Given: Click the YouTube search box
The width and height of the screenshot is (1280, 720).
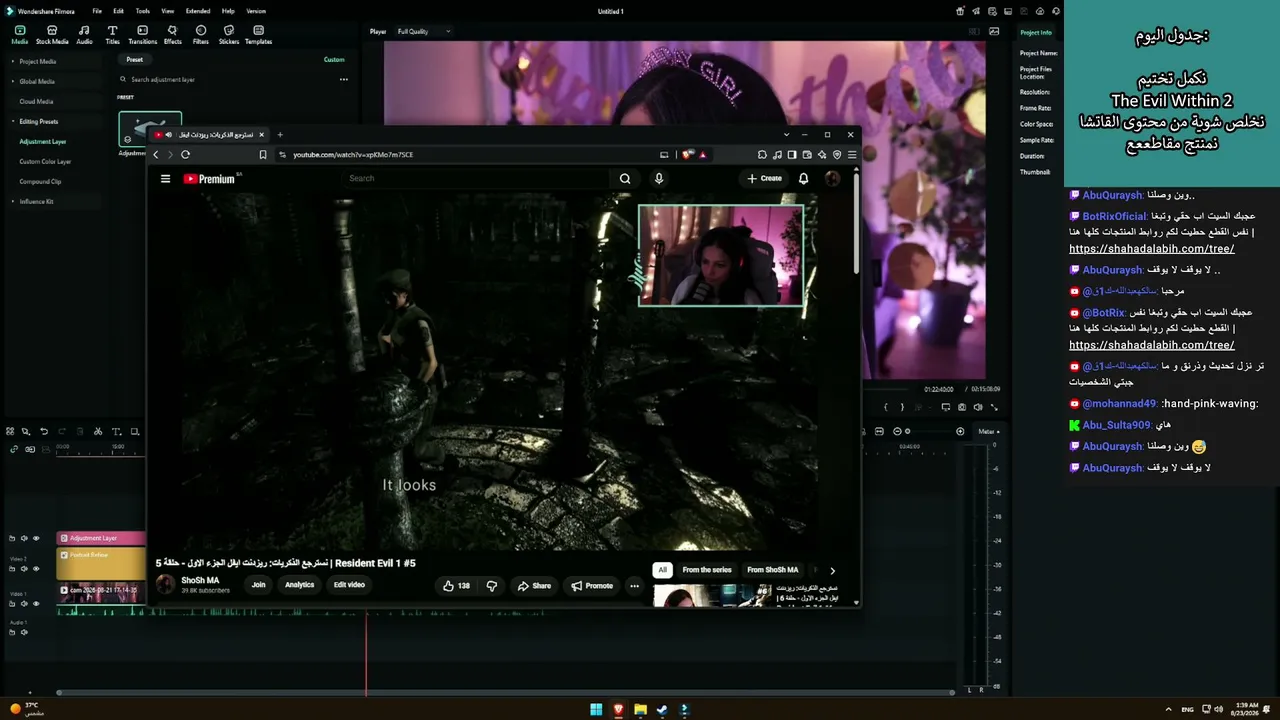Looking at the screenshot, I should tap(475, 178).
